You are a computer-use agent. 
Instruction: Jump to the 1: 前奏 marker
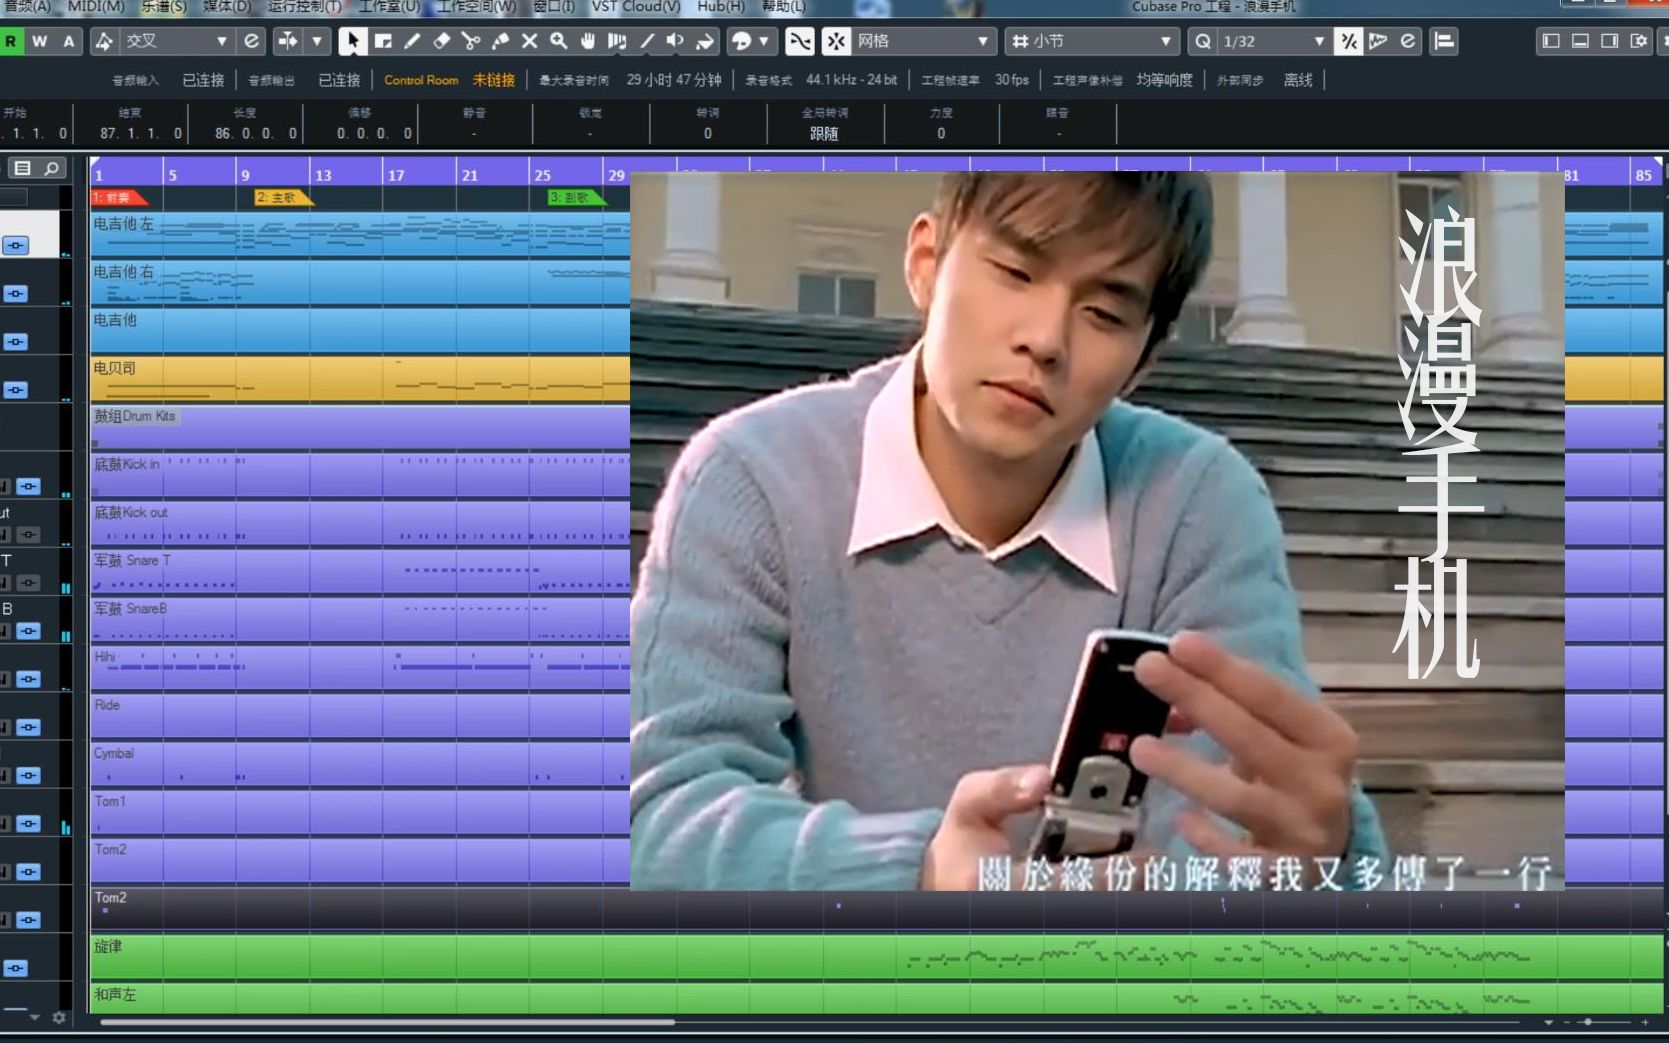point(118,198)
